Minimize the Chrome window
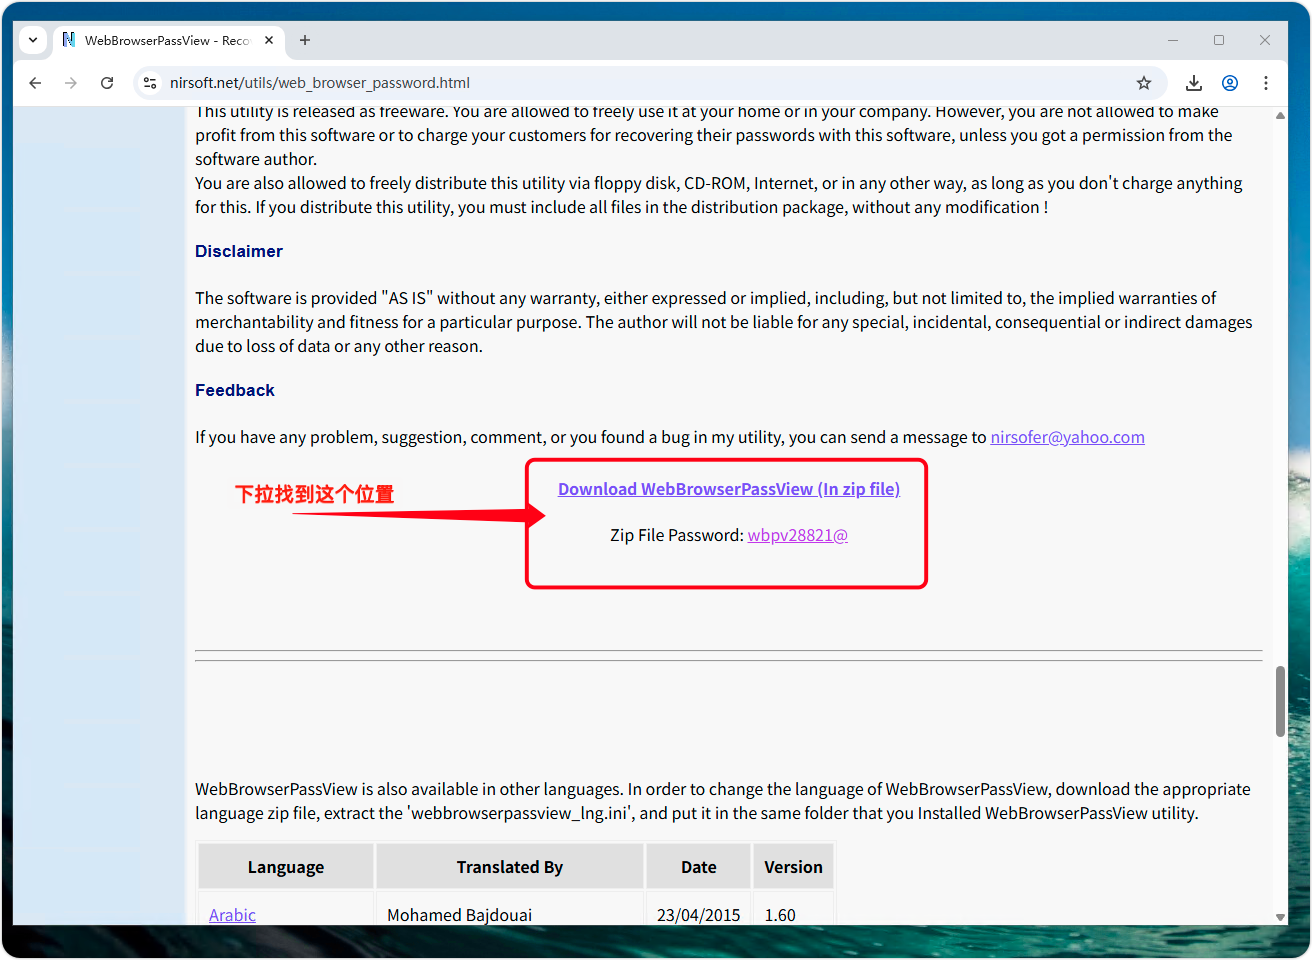The height and width of the screenshot is (960, 1312). coord(1173,40)
